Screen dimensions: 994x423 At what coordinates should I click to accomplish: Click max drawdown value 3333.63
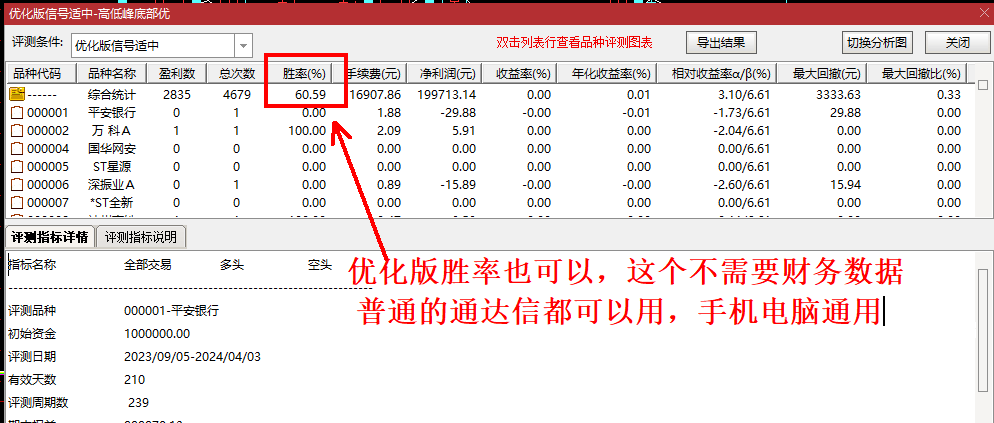pyautogui.click(x=839, y=95)
